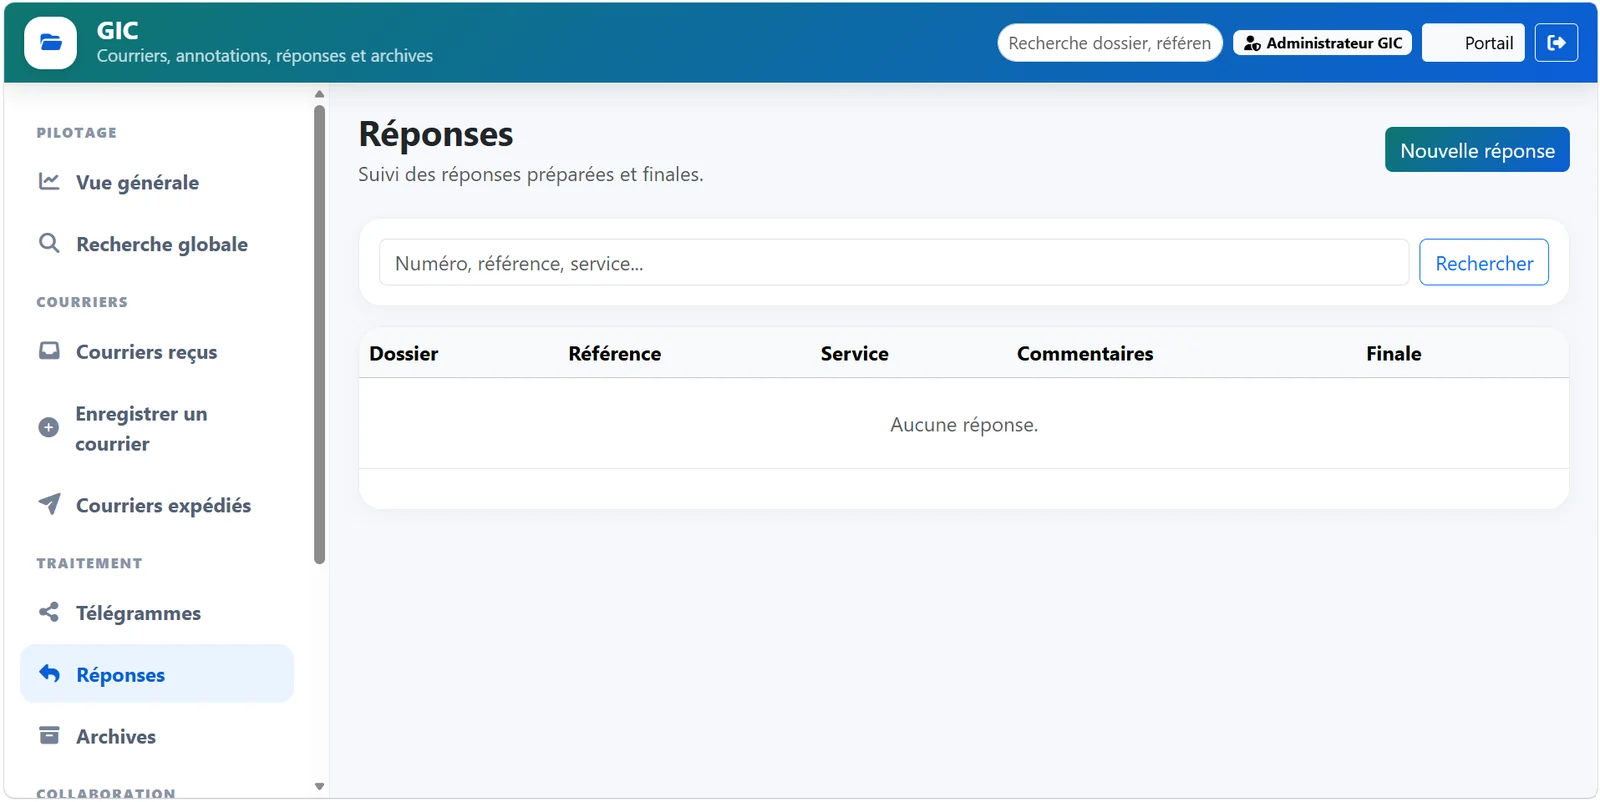Click Administrateur GIC badge
1600x802 pixels.
pos(1322,43)
